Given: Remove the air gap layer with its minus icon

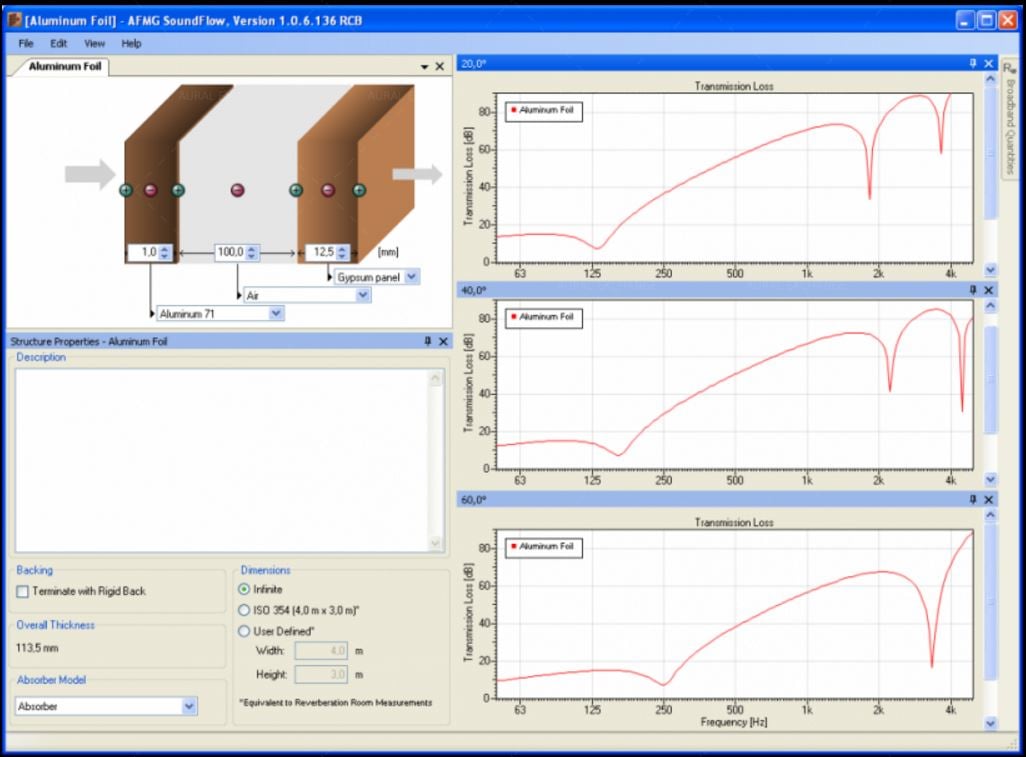Looking at the screenshot, I should click(237, 190).
